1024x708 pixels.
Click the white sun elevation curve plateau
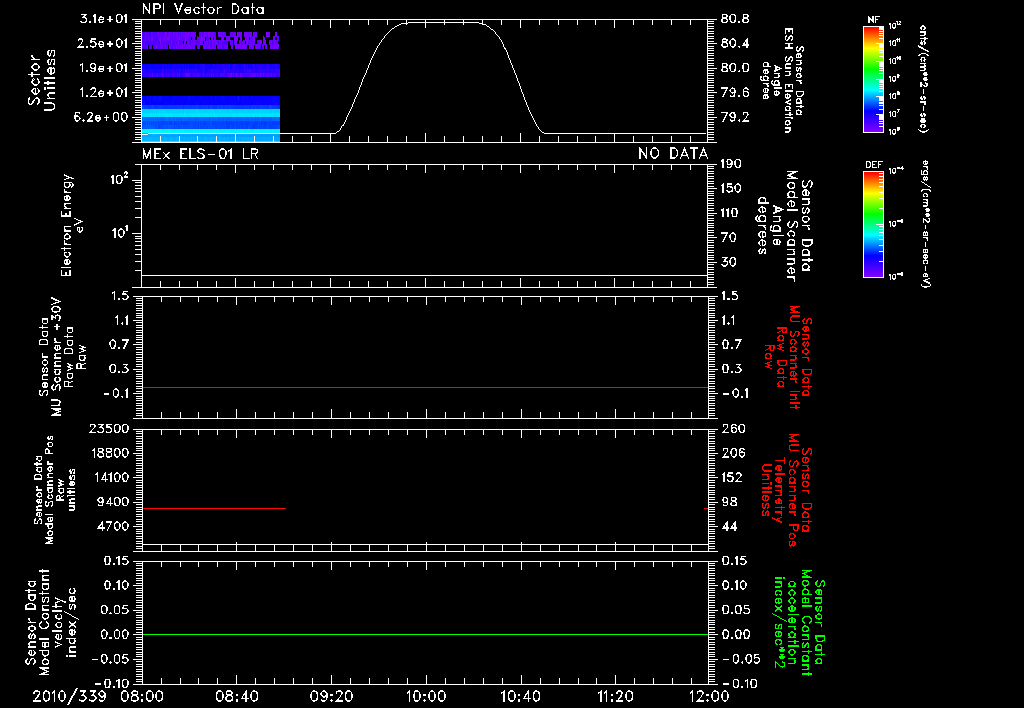click(444, 23)
